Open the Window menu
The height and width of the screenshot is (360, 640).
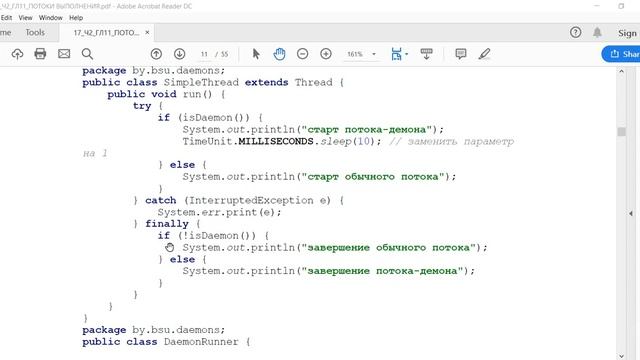[x=51, y=18]
